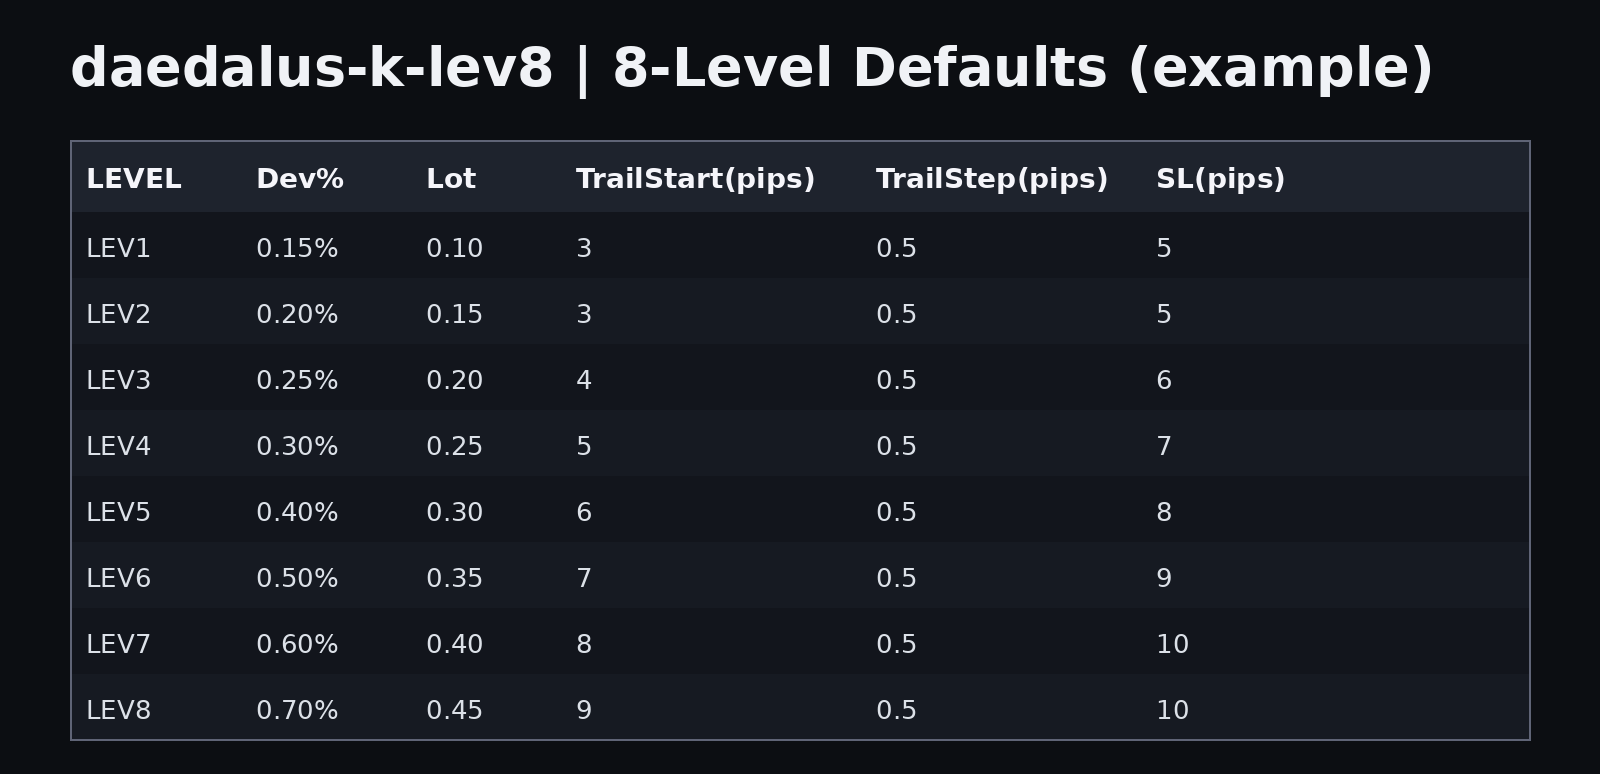Click the page title daedalus-k-lev8
1600x774 pixels.
pyautogui.click(x=311, y=70)
